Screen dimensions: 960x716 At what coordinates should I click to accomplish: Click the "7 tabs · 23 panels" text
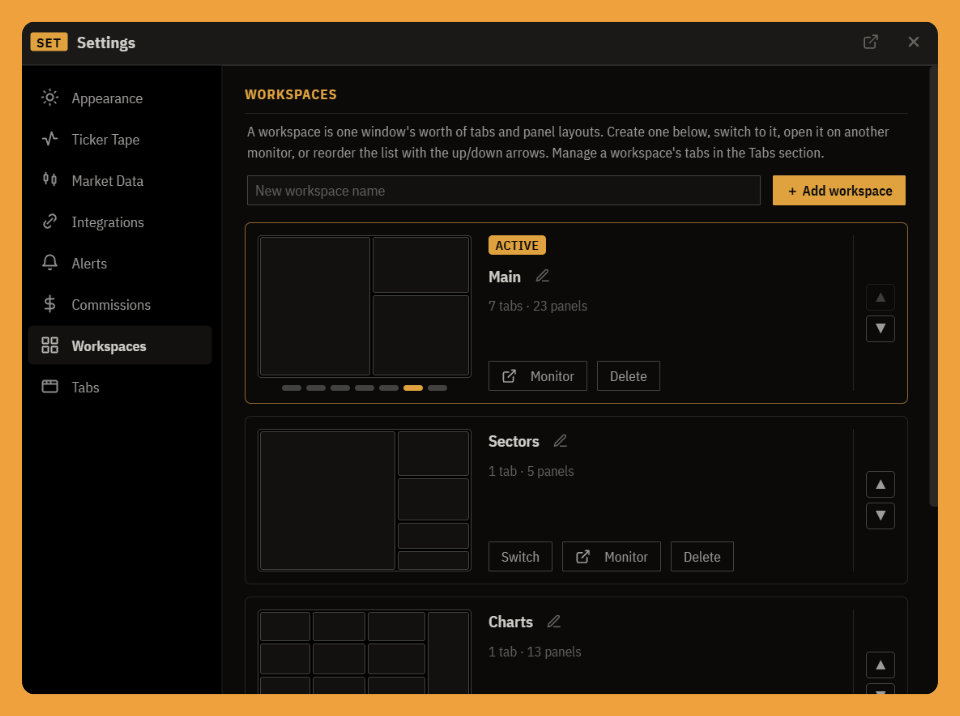pyautogui.click(x=538, y=306)
